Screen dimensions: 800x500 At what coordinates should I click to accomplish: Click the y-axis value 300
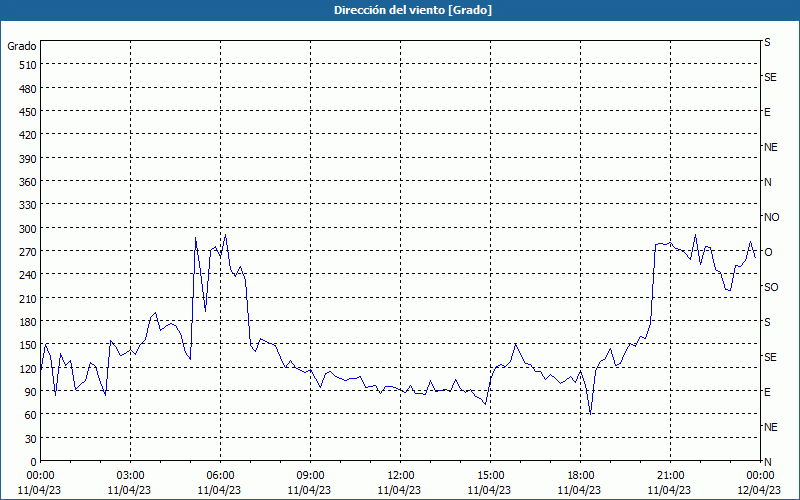pyautogui.click(x=28, y=229)
